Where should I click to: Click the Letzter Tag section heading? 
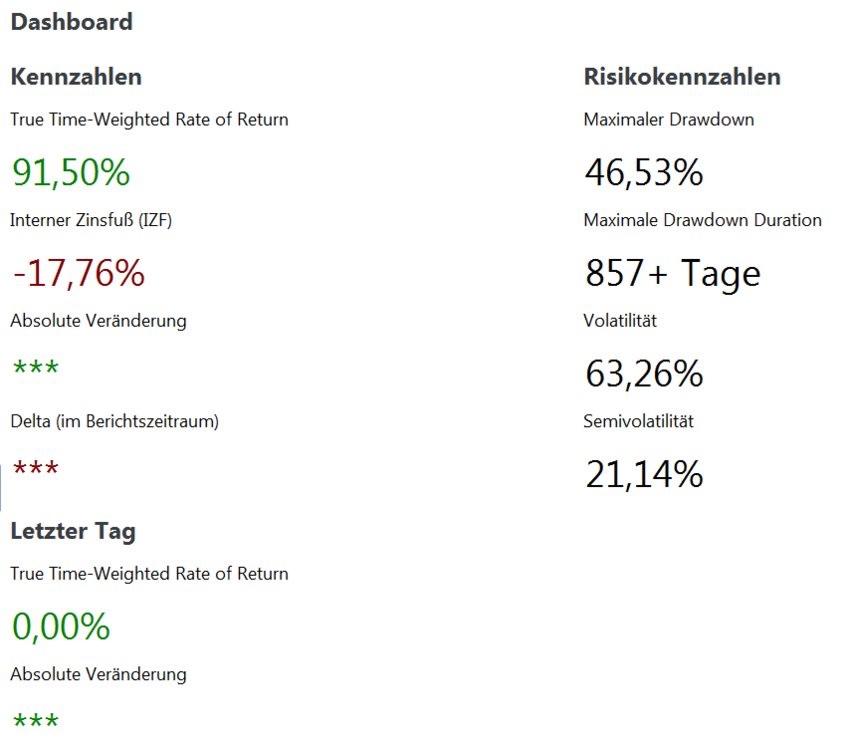(72, 531)
